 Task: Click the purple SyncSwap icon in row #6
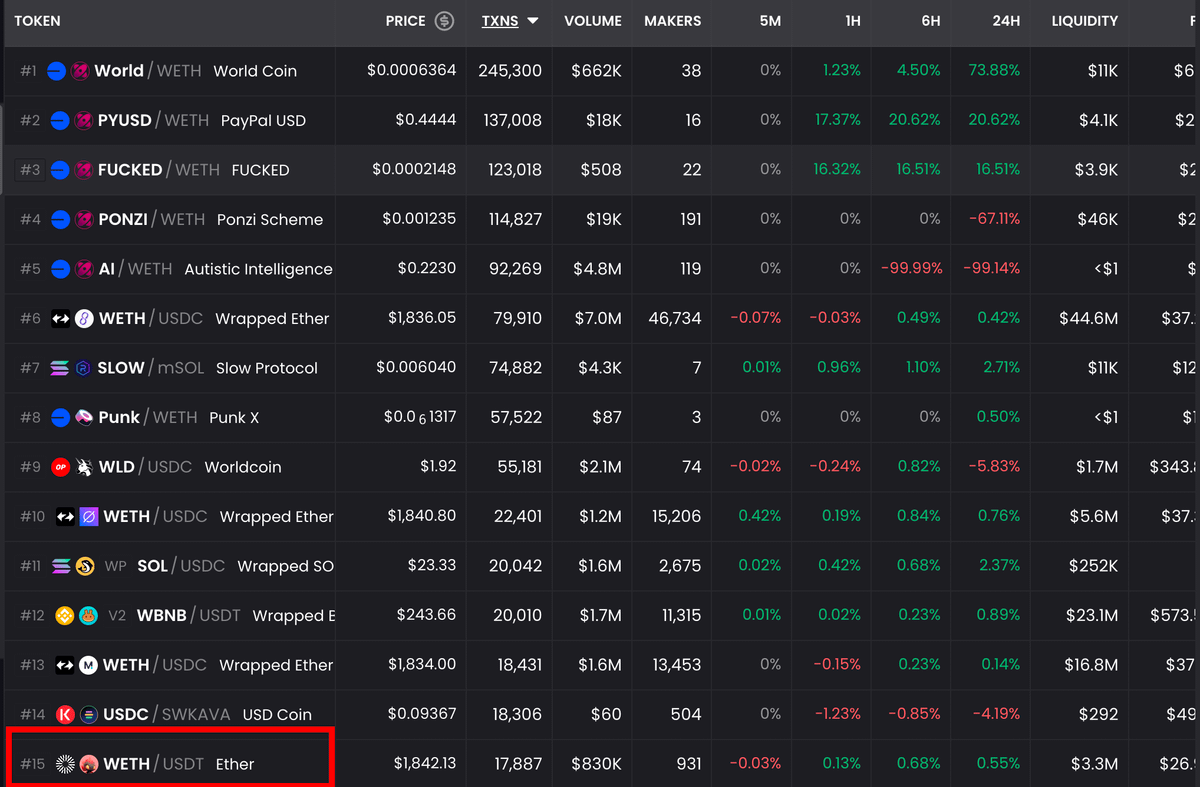click(84, 318)
